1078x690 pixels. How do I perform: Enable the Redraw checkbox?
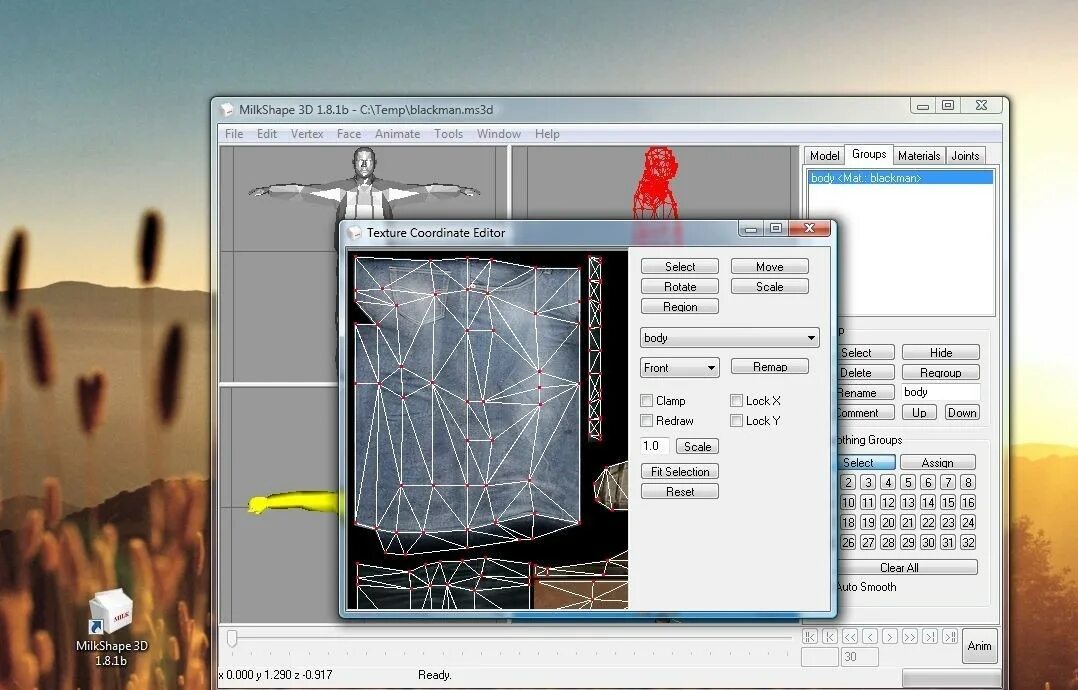click(646, 421)
